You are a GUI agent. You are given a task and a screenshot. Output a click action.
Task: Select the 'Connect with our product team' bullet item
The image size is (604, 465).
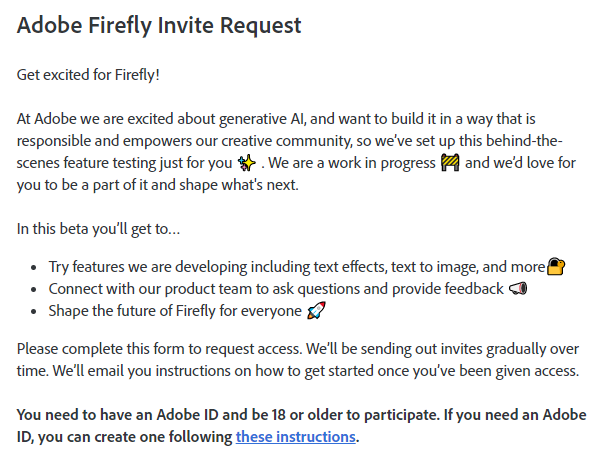pos(288,289)
